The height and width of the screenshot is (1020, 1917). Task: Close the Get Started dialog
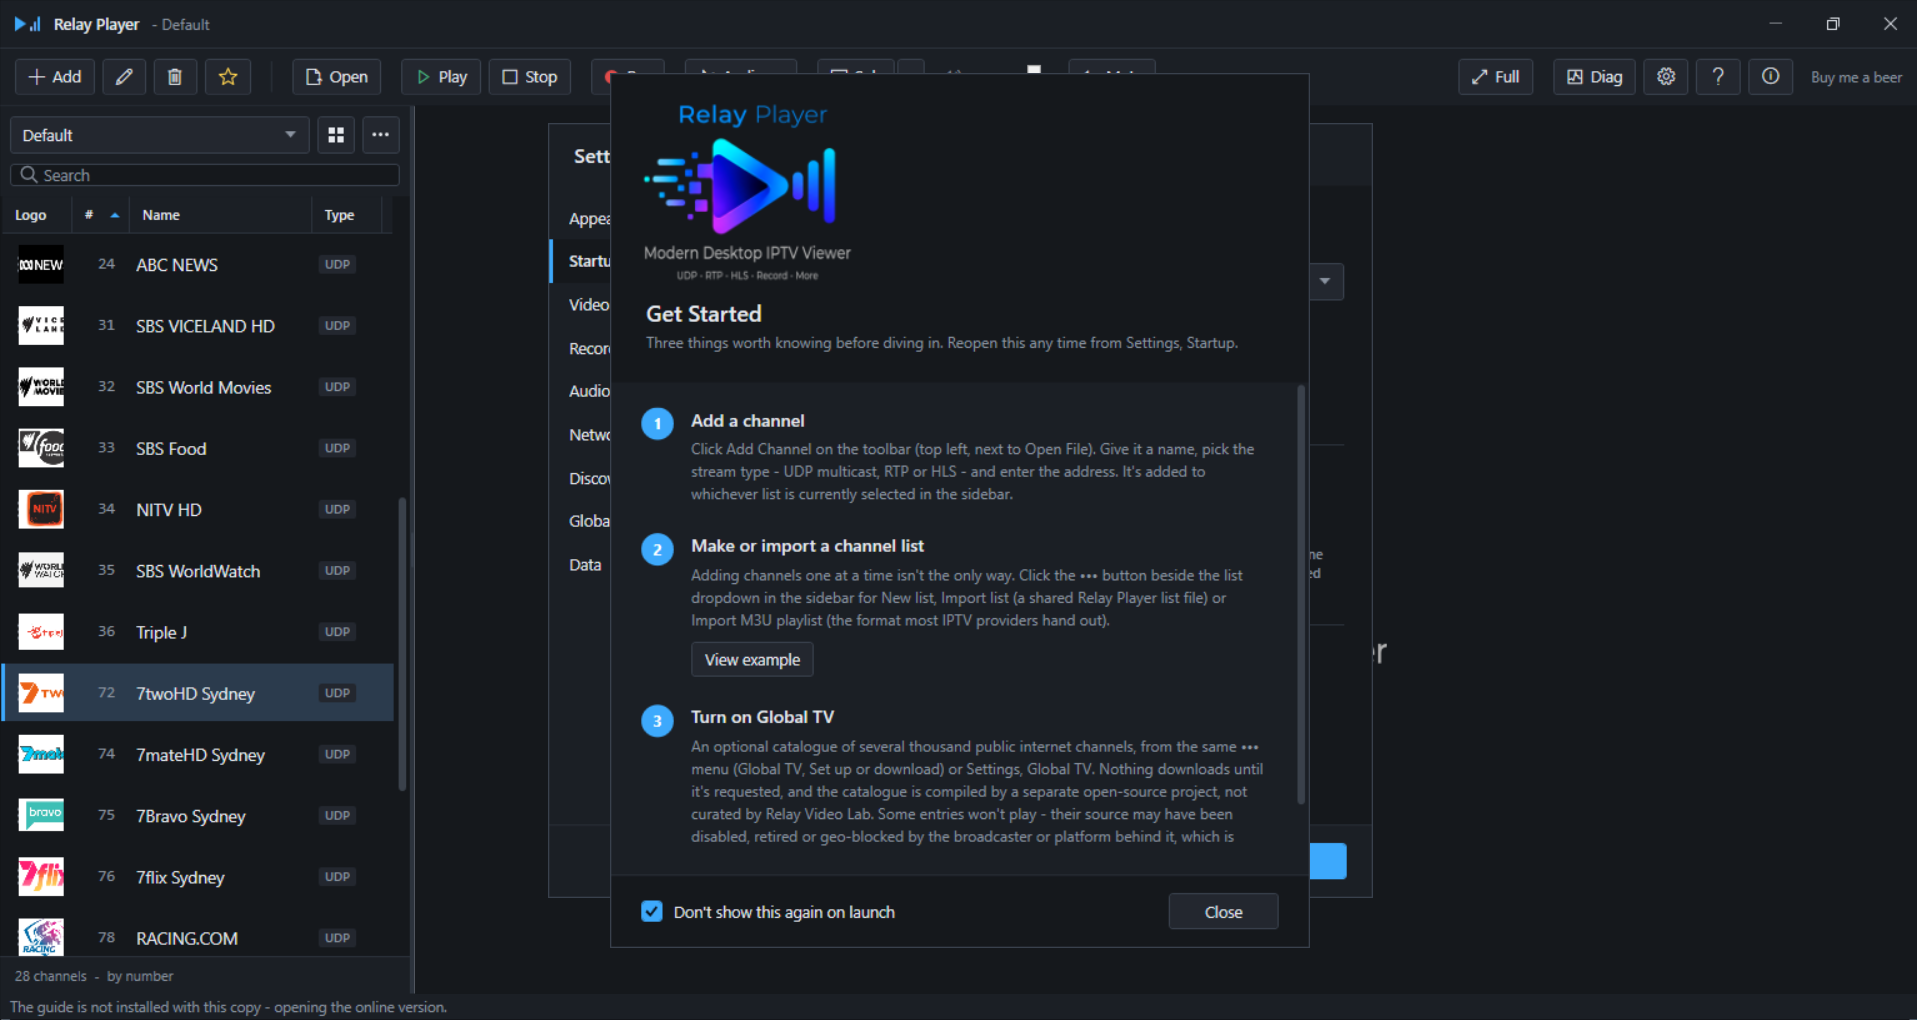1223,912
